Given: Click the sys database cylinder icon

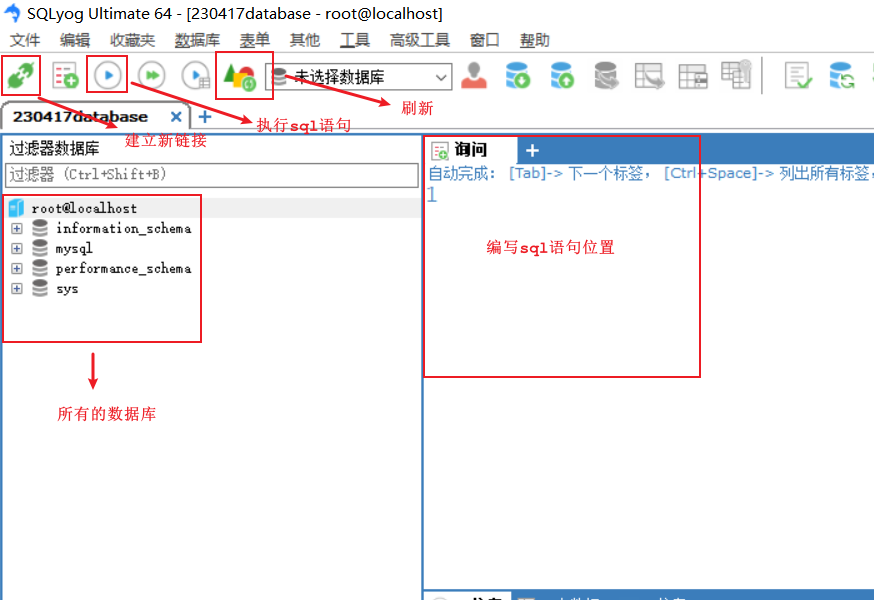Looking at the screenshot, I should click(40, 289).
